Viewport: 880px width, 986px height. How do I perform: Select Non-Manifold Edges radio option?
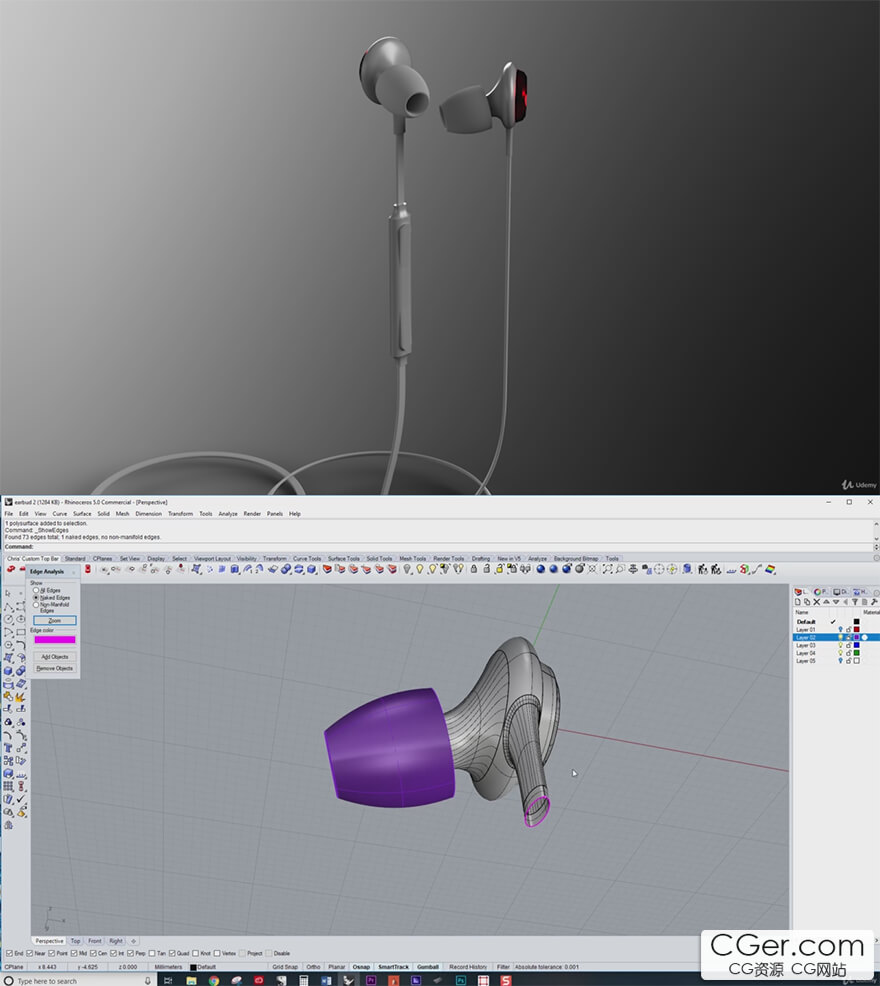(x=37, y=604)
